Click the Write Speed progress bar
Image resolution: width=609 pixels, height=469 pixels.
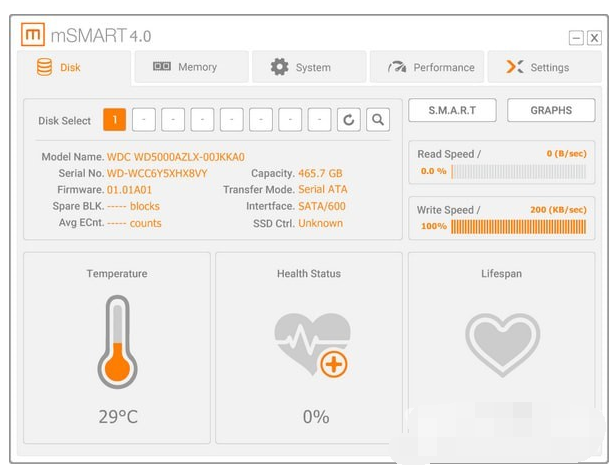(519, 227)
